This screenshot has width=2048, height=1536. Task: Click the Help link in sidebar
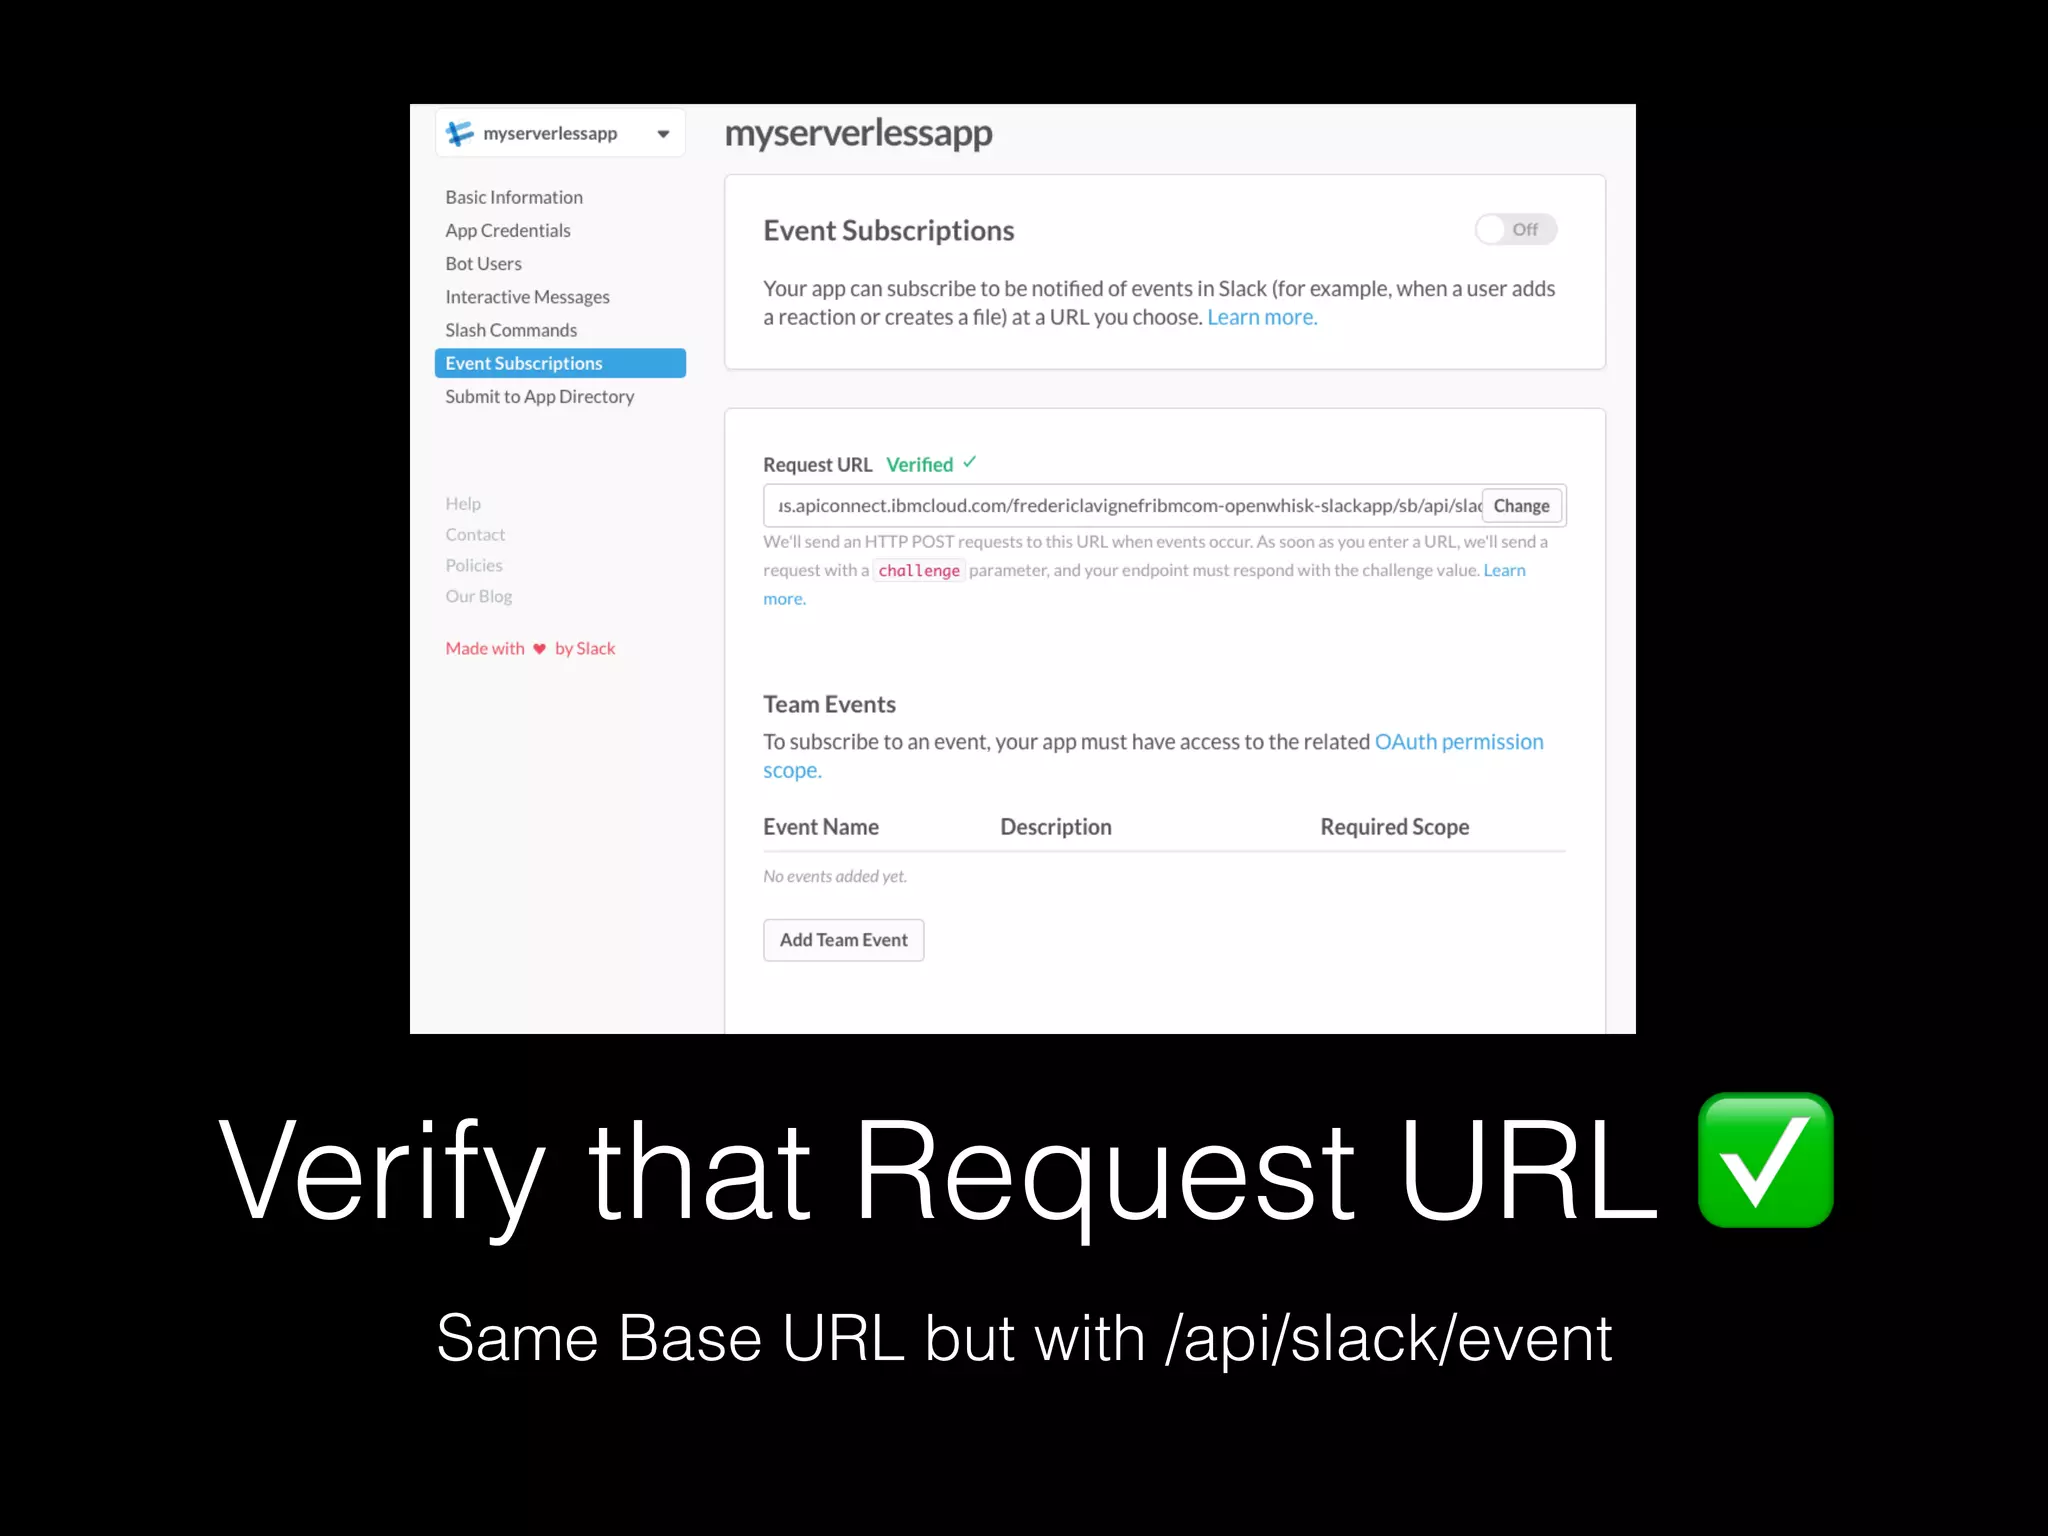coord(463,503)
